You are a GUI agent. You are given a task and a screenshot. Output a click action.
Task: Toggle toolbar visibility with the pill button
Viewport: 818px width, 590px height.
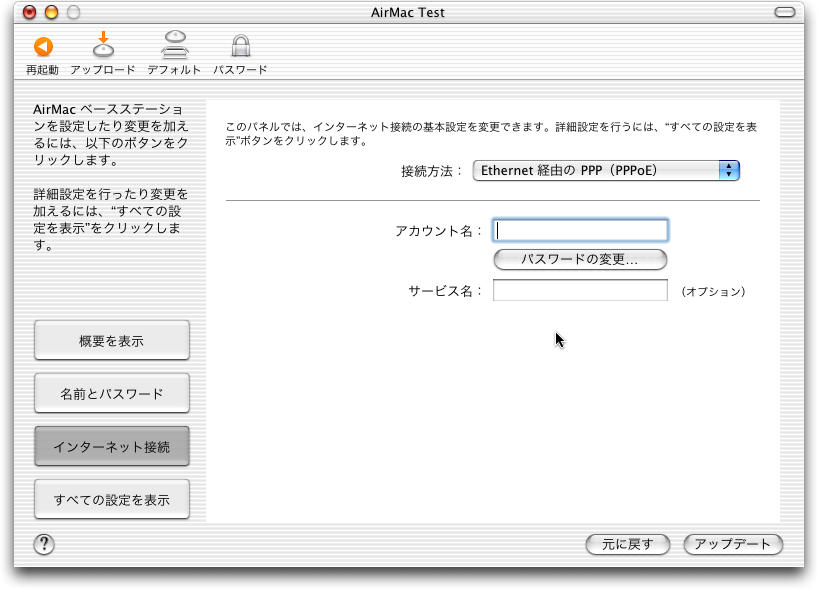[x=787, y=13]
